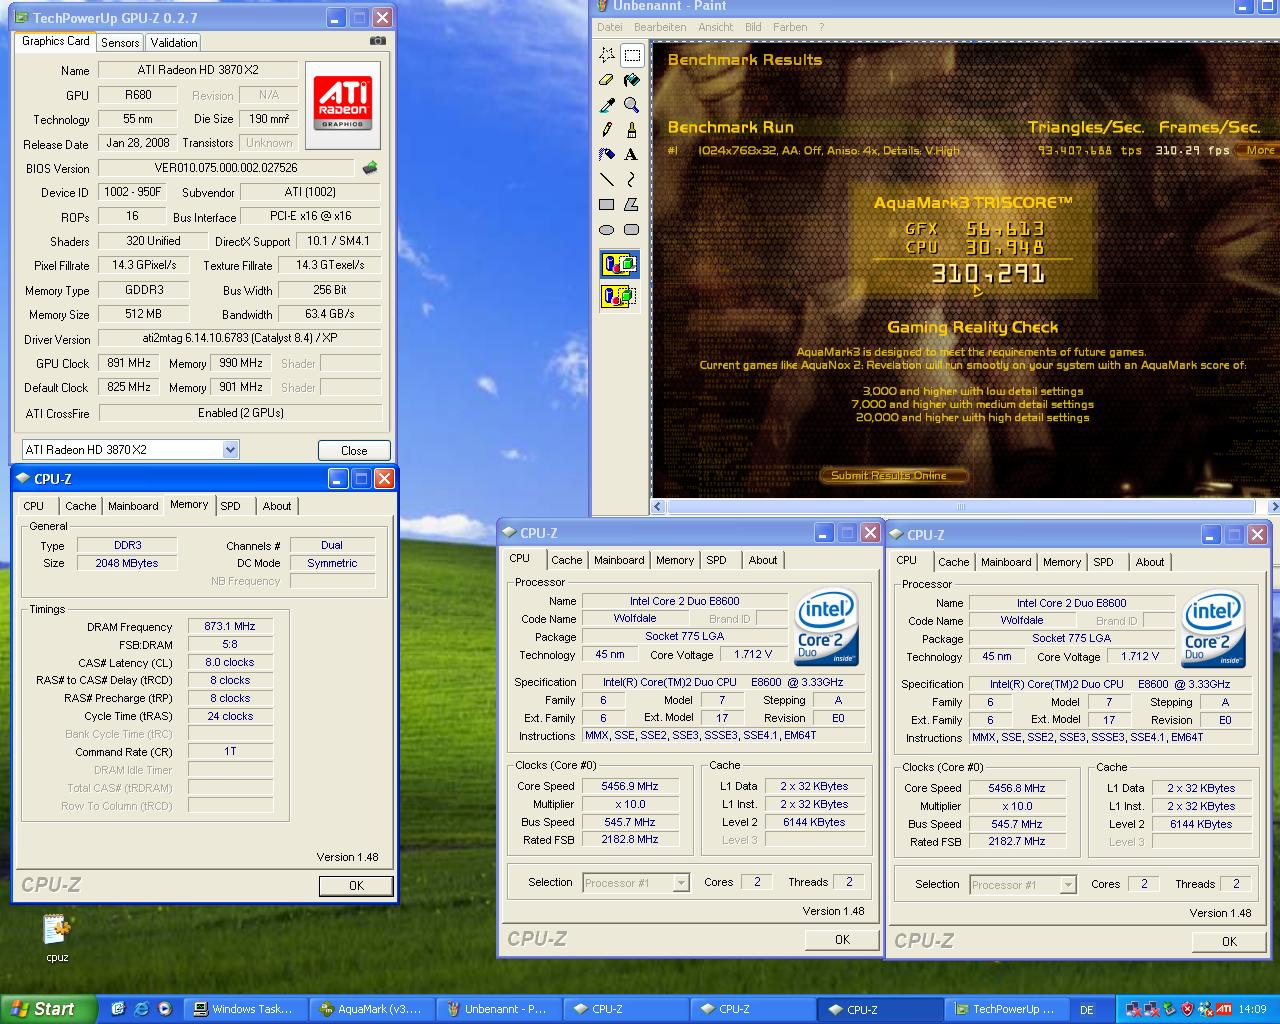Click the taskbar clock showing 14:09
The image size is (1280, 1024).
(1252, 1009)
